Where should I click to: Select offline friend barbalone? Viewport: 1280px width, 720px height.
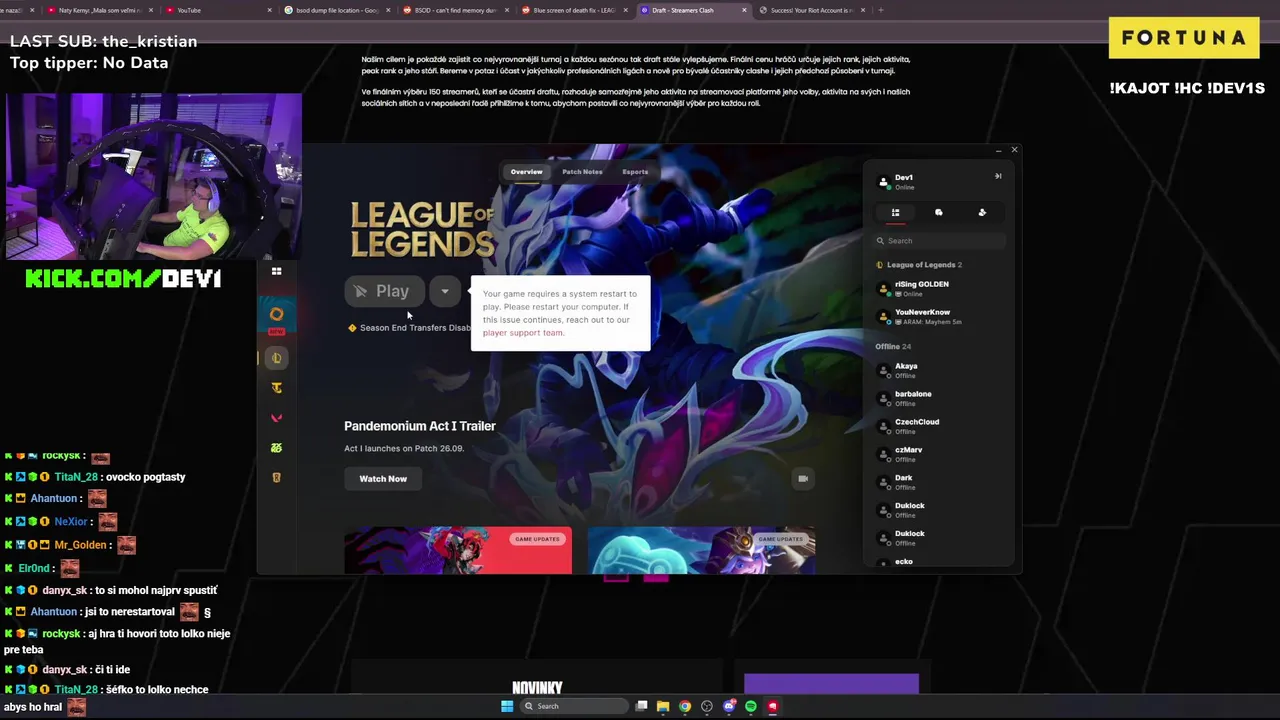[x=938, y=399]
